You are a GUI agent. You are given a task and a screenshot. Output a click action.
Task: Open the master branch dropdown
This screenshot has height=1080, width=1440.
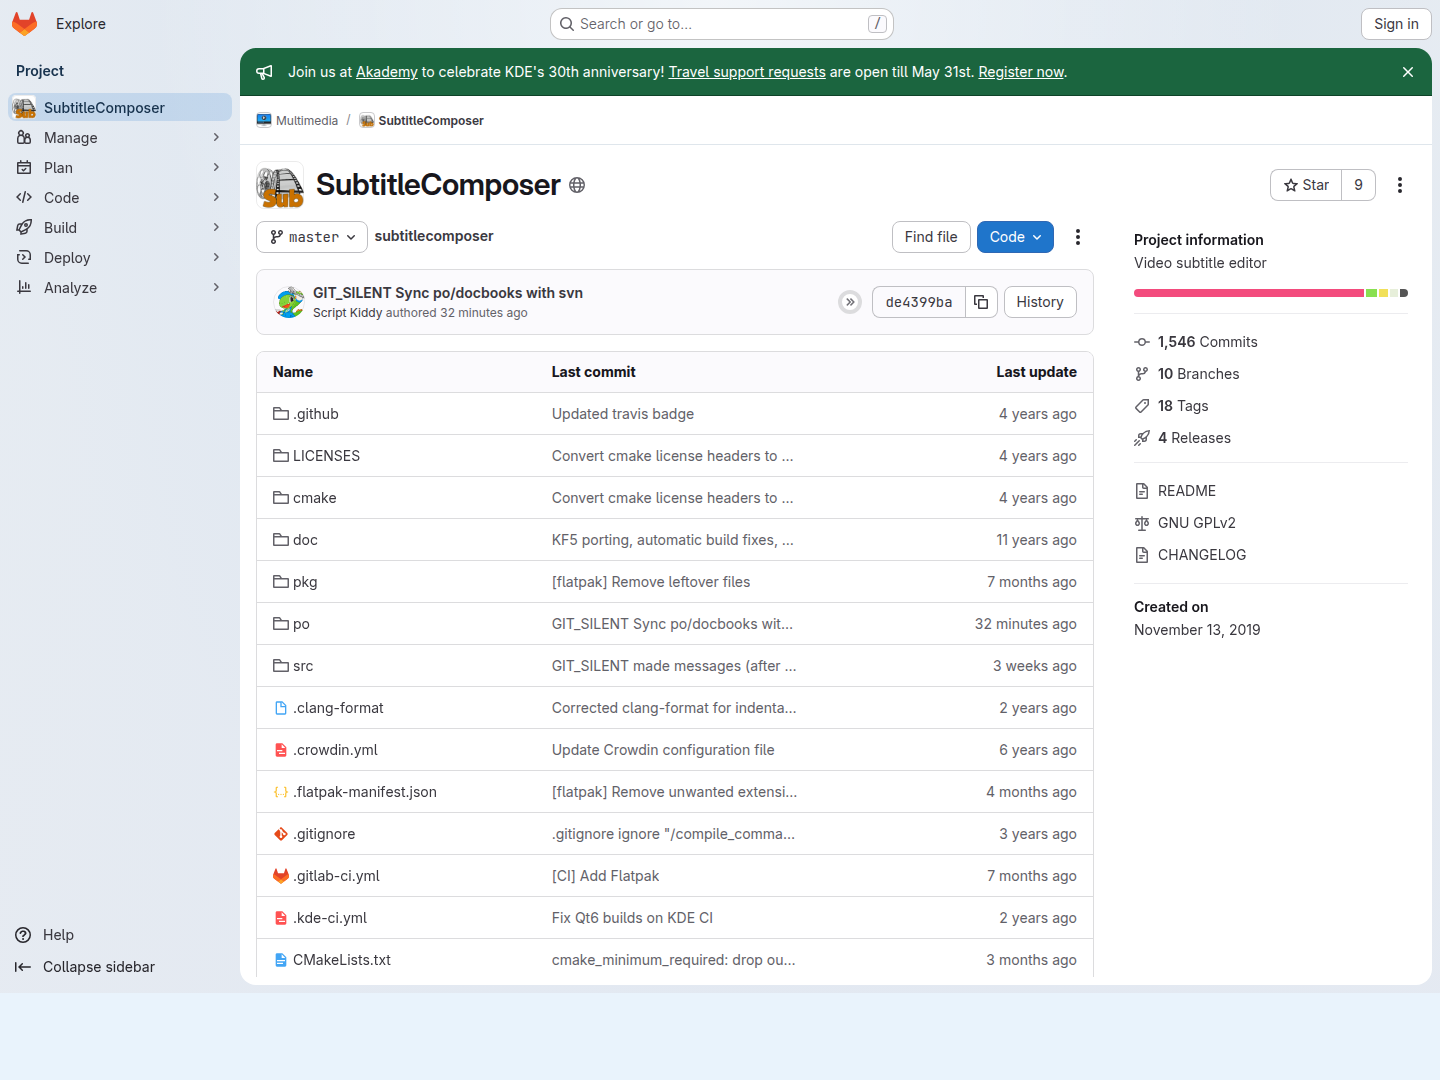click(x=312, y=237)
